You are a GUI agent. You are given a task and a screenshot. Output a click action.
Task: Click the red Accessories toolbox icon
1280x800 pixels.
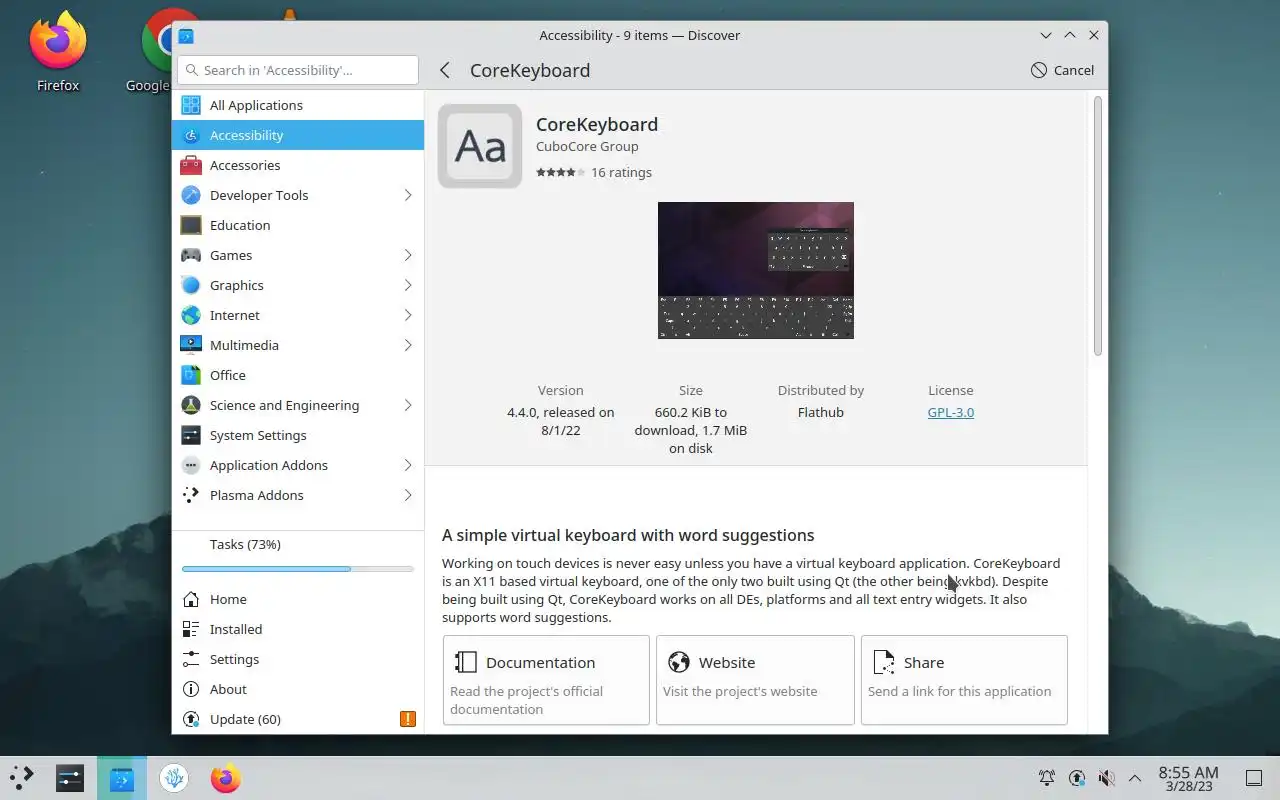coord(190,165)
